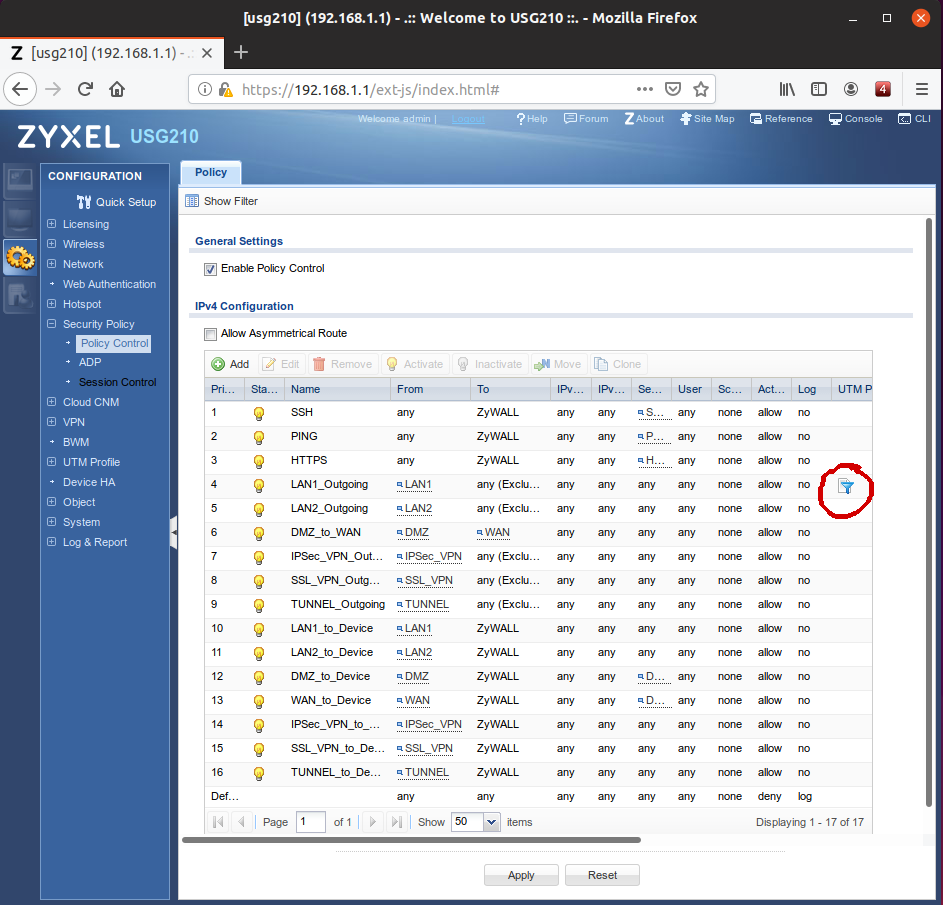This screenshot has height=905, width=943.
Task: Open the Configuration gear sidebar icon
Action: (20, 259)
